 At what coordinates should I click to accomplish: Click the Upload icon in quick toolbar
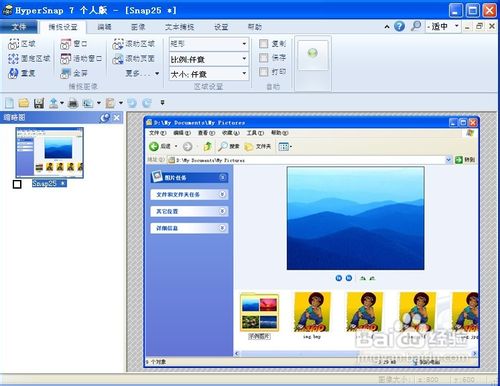(53, 103)
